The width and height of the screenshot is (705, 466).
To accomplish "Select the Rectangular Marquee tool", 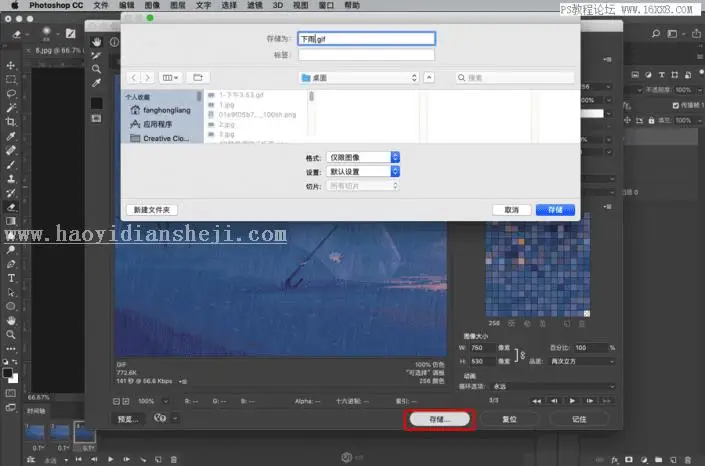I will (11, 80).
